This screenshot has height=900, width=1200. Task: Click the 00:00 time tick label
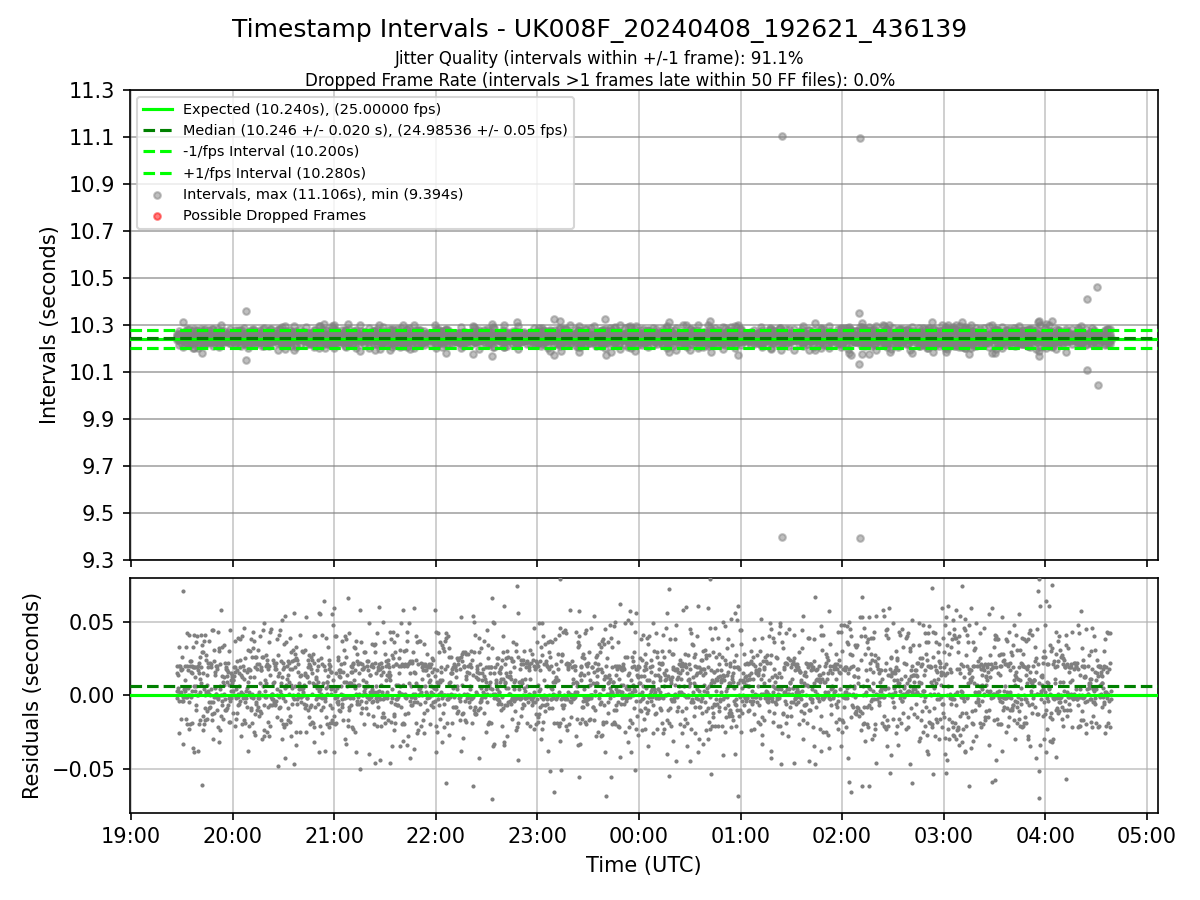pyautogui.click(x=638, y=834)
